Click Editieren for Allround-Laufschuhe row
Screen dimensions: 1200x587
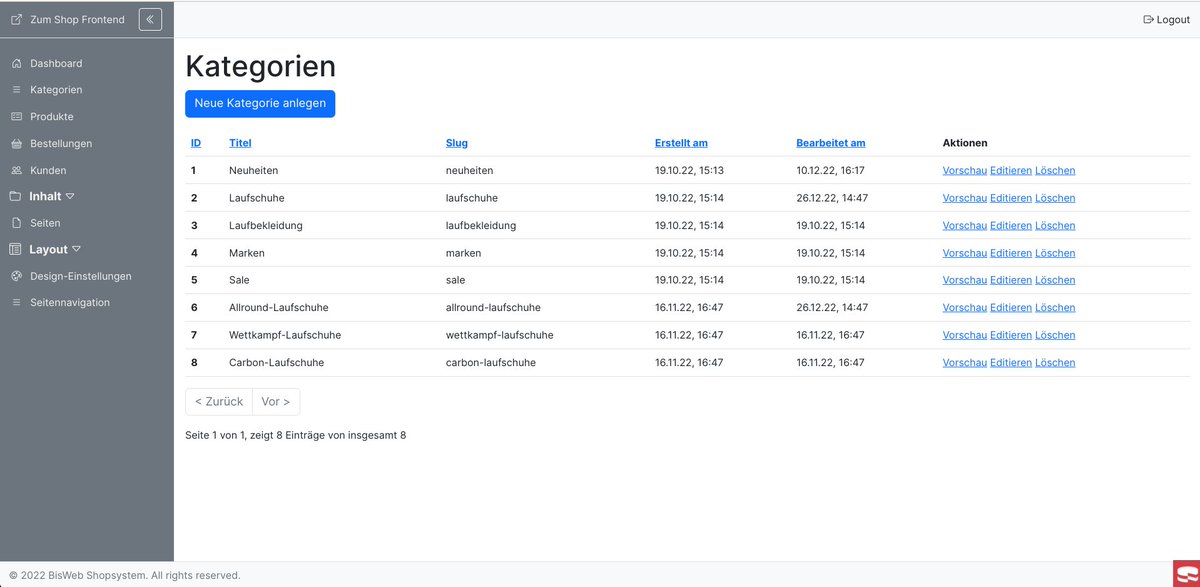pos(1011,307)
